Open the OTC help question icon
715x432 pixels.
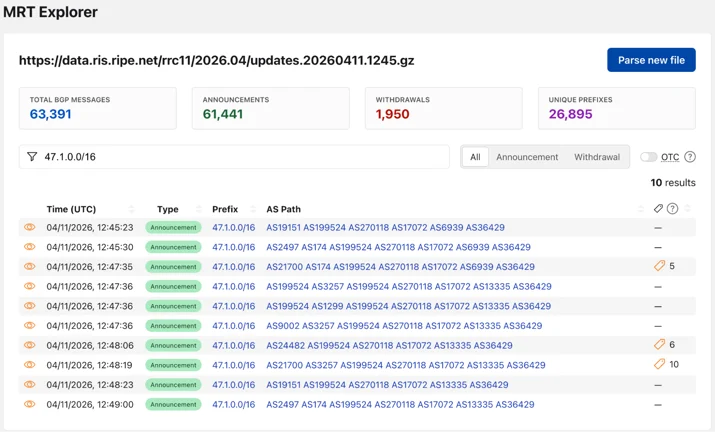coord(690,157)
